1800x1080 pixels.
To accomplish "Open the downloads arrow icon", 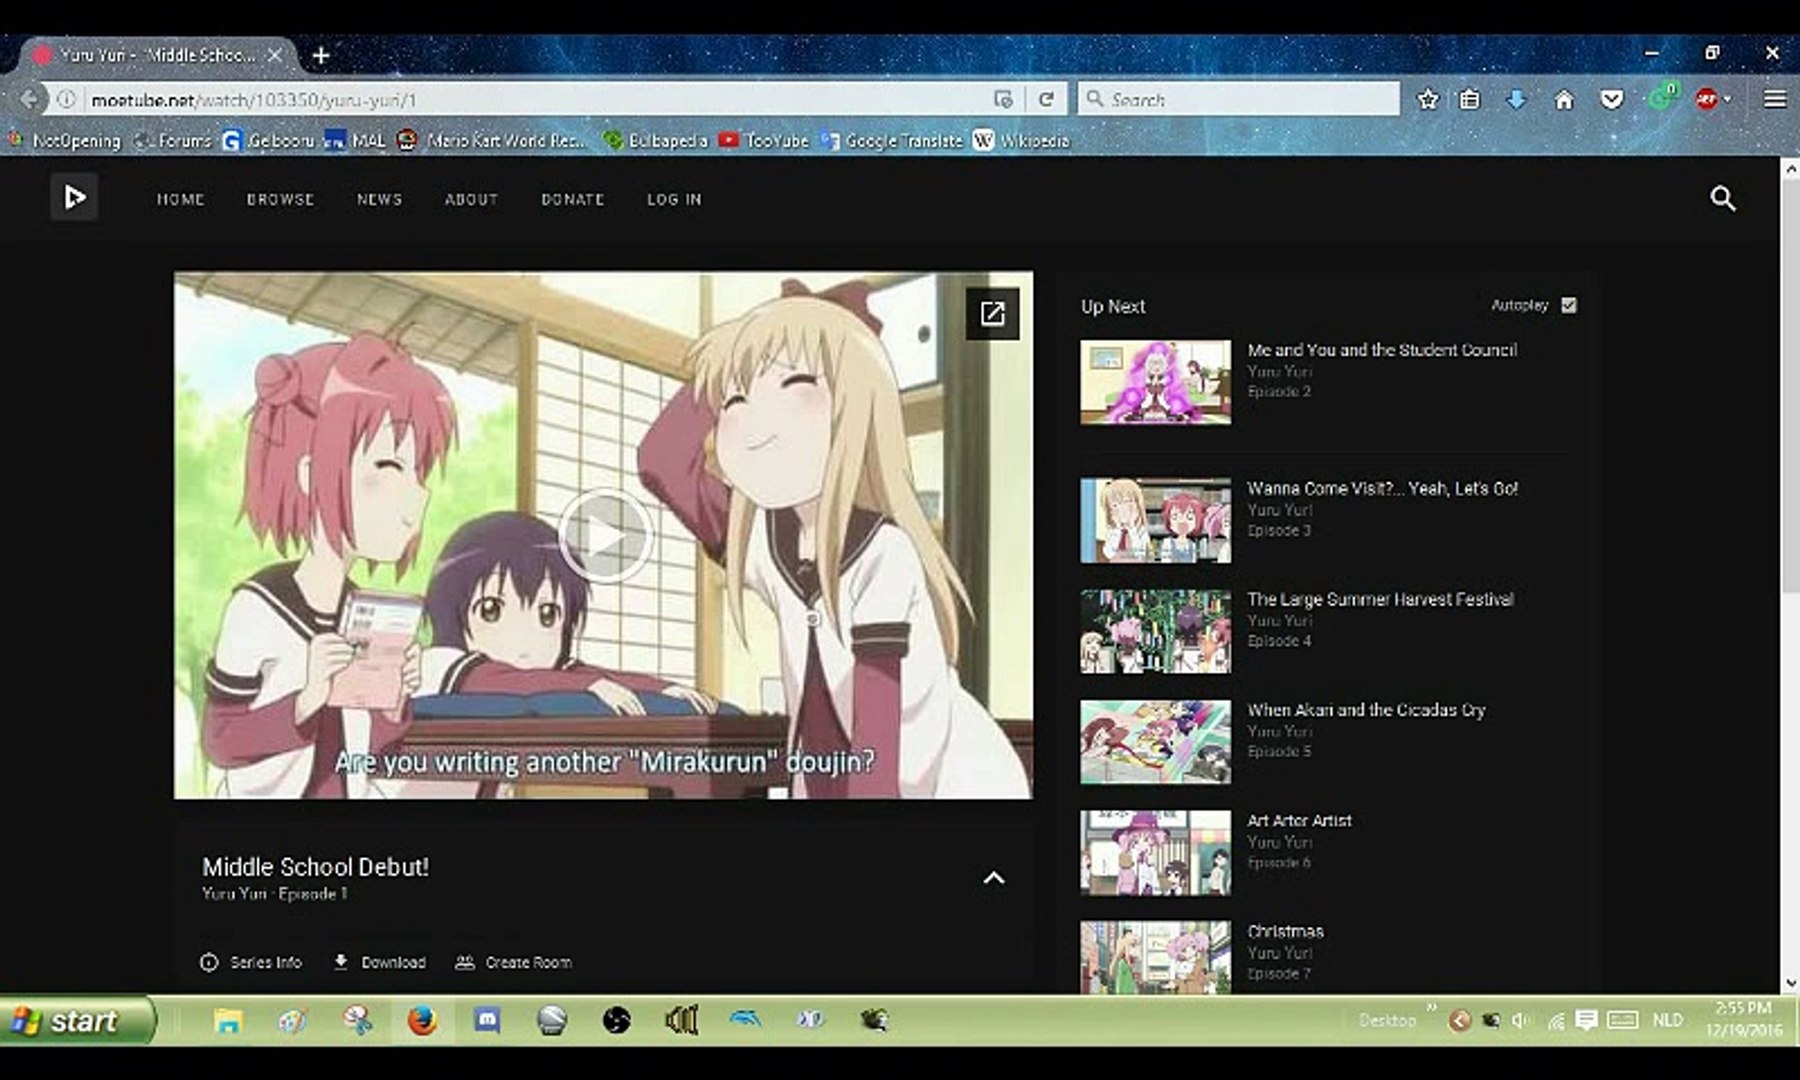I will (1516, 99).
